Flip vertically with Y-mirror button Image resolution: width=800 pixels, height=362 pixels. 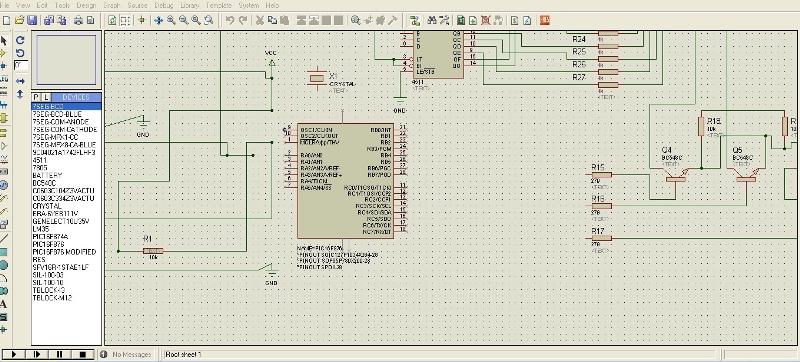(20, 94)
